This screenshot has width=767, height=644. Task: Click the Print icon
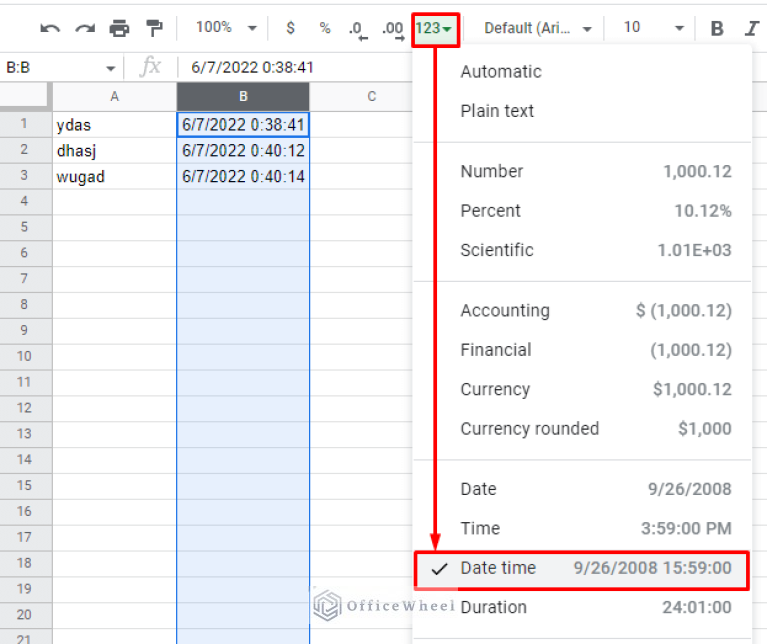tap(119, 28)
